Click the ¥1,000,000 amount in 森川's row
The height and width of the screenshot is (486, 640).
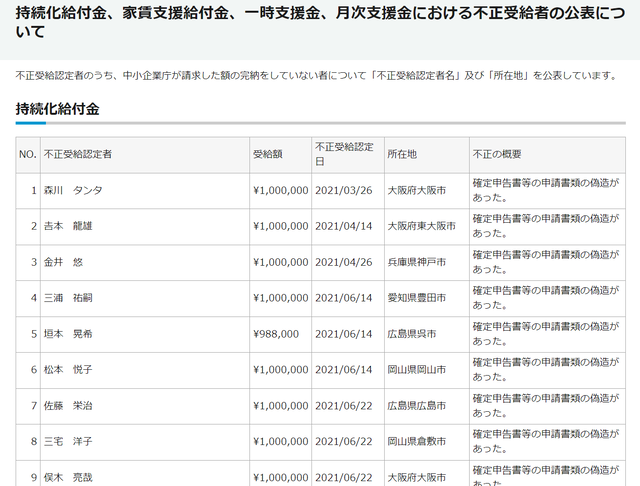[x=281, y=191]
